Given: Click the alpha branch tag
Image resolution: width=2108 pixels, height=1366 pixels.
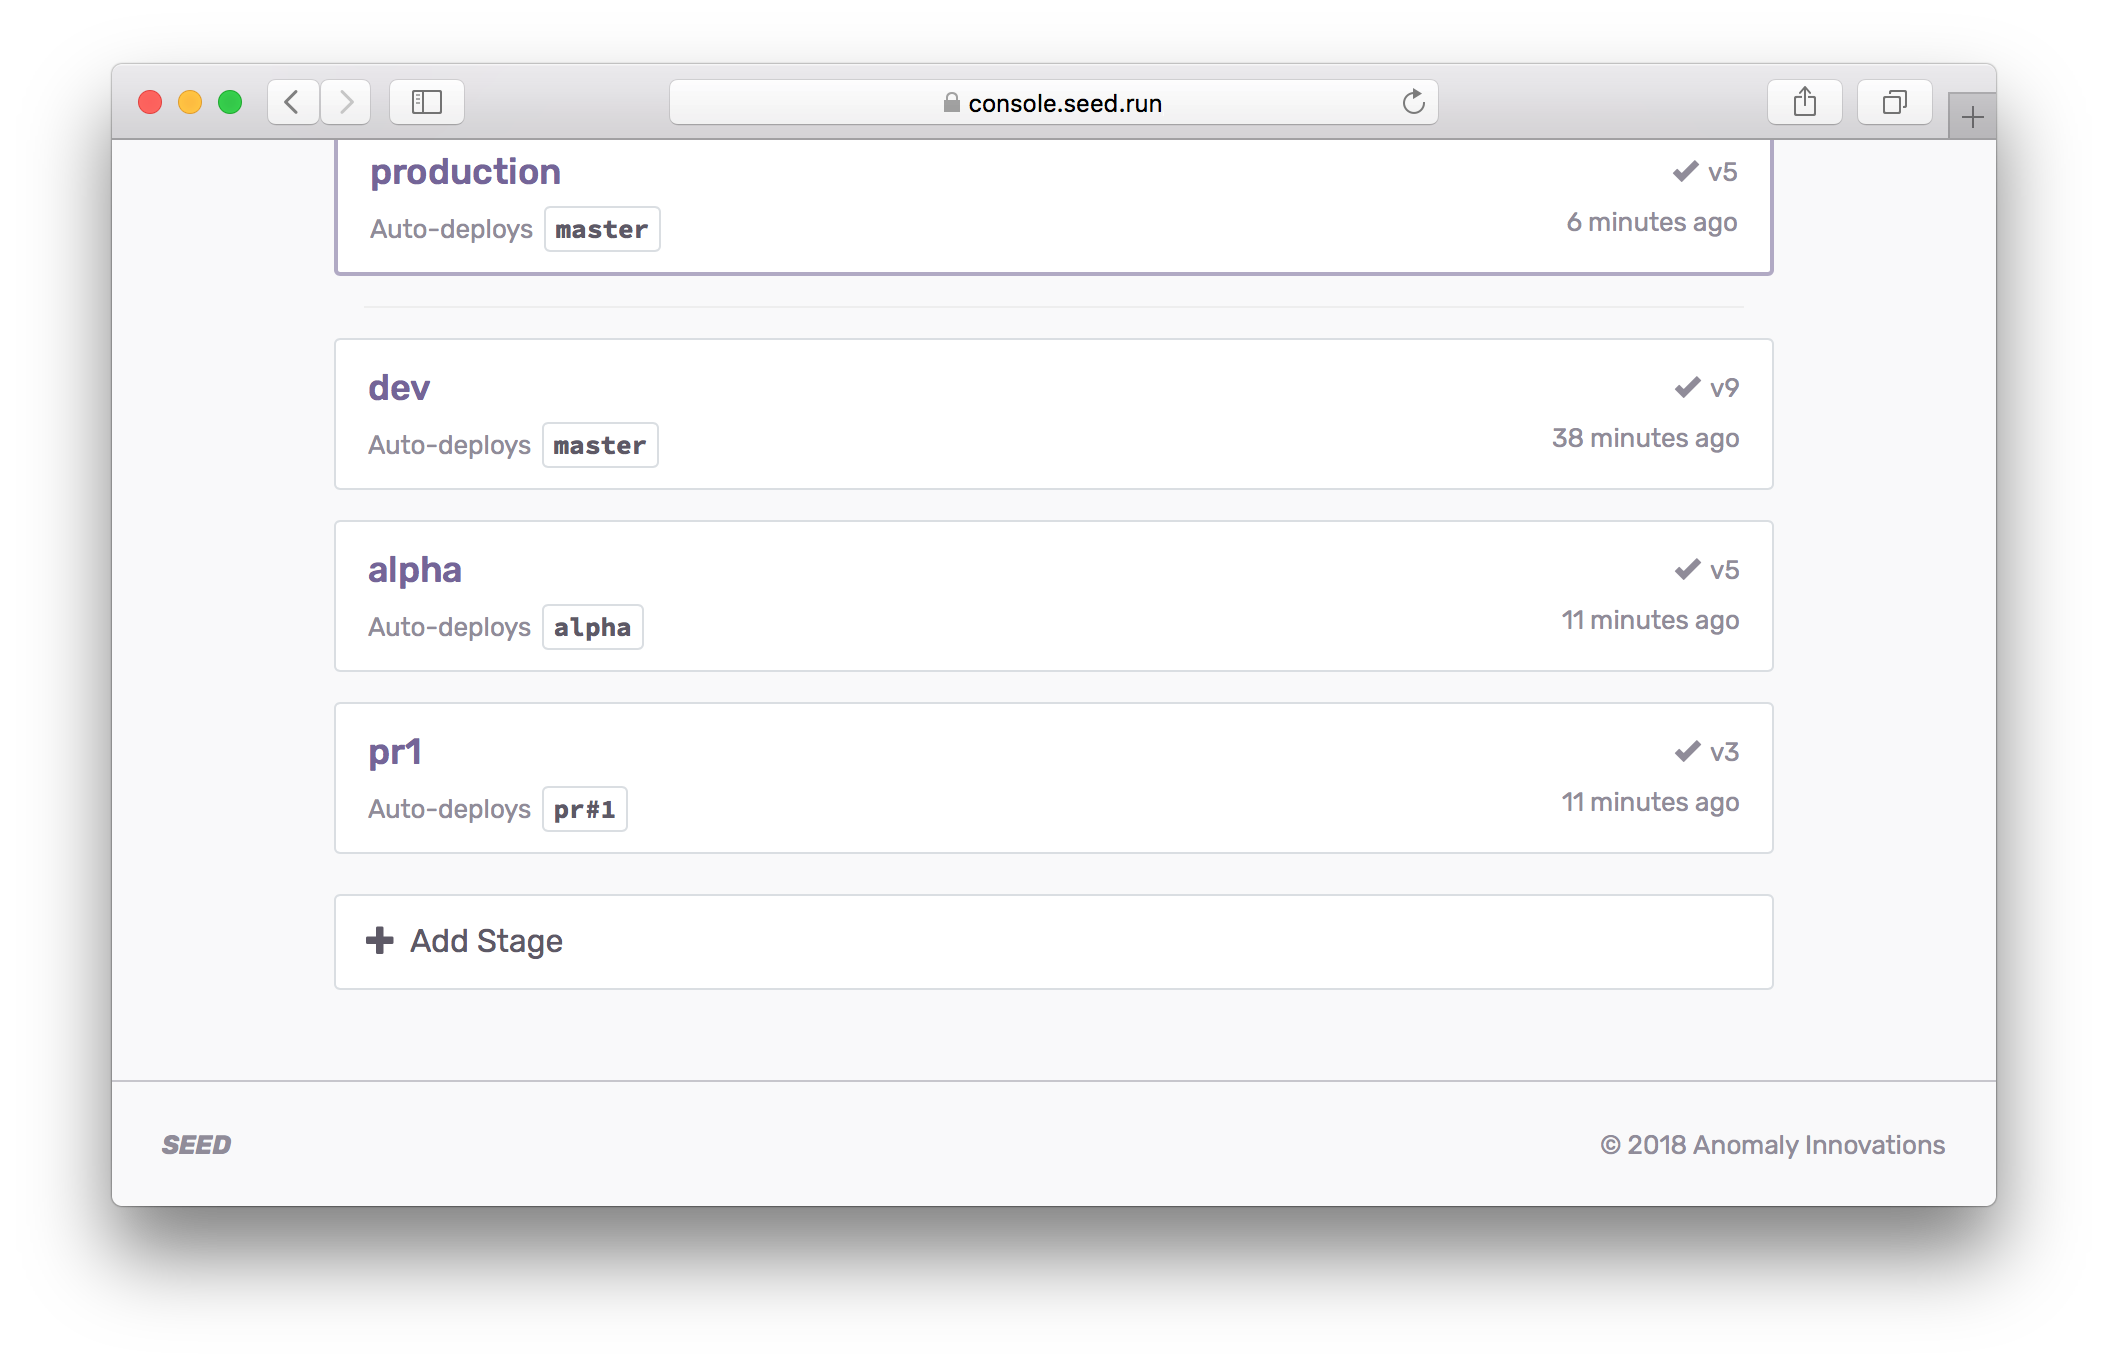Looking at the screenshot, I should (592, 628).
